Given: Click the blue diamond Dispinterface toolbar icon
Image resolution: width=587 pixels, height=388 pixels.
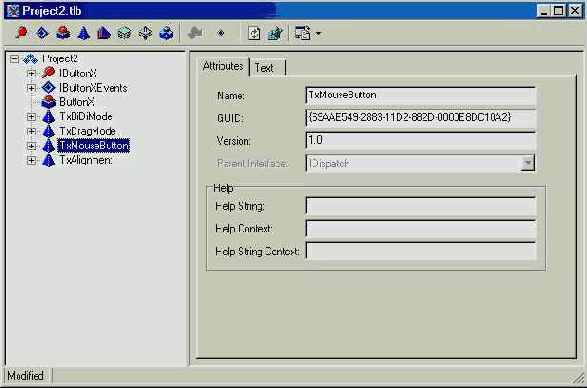Looking at the screenshot, I should click(x=42, y=33).
